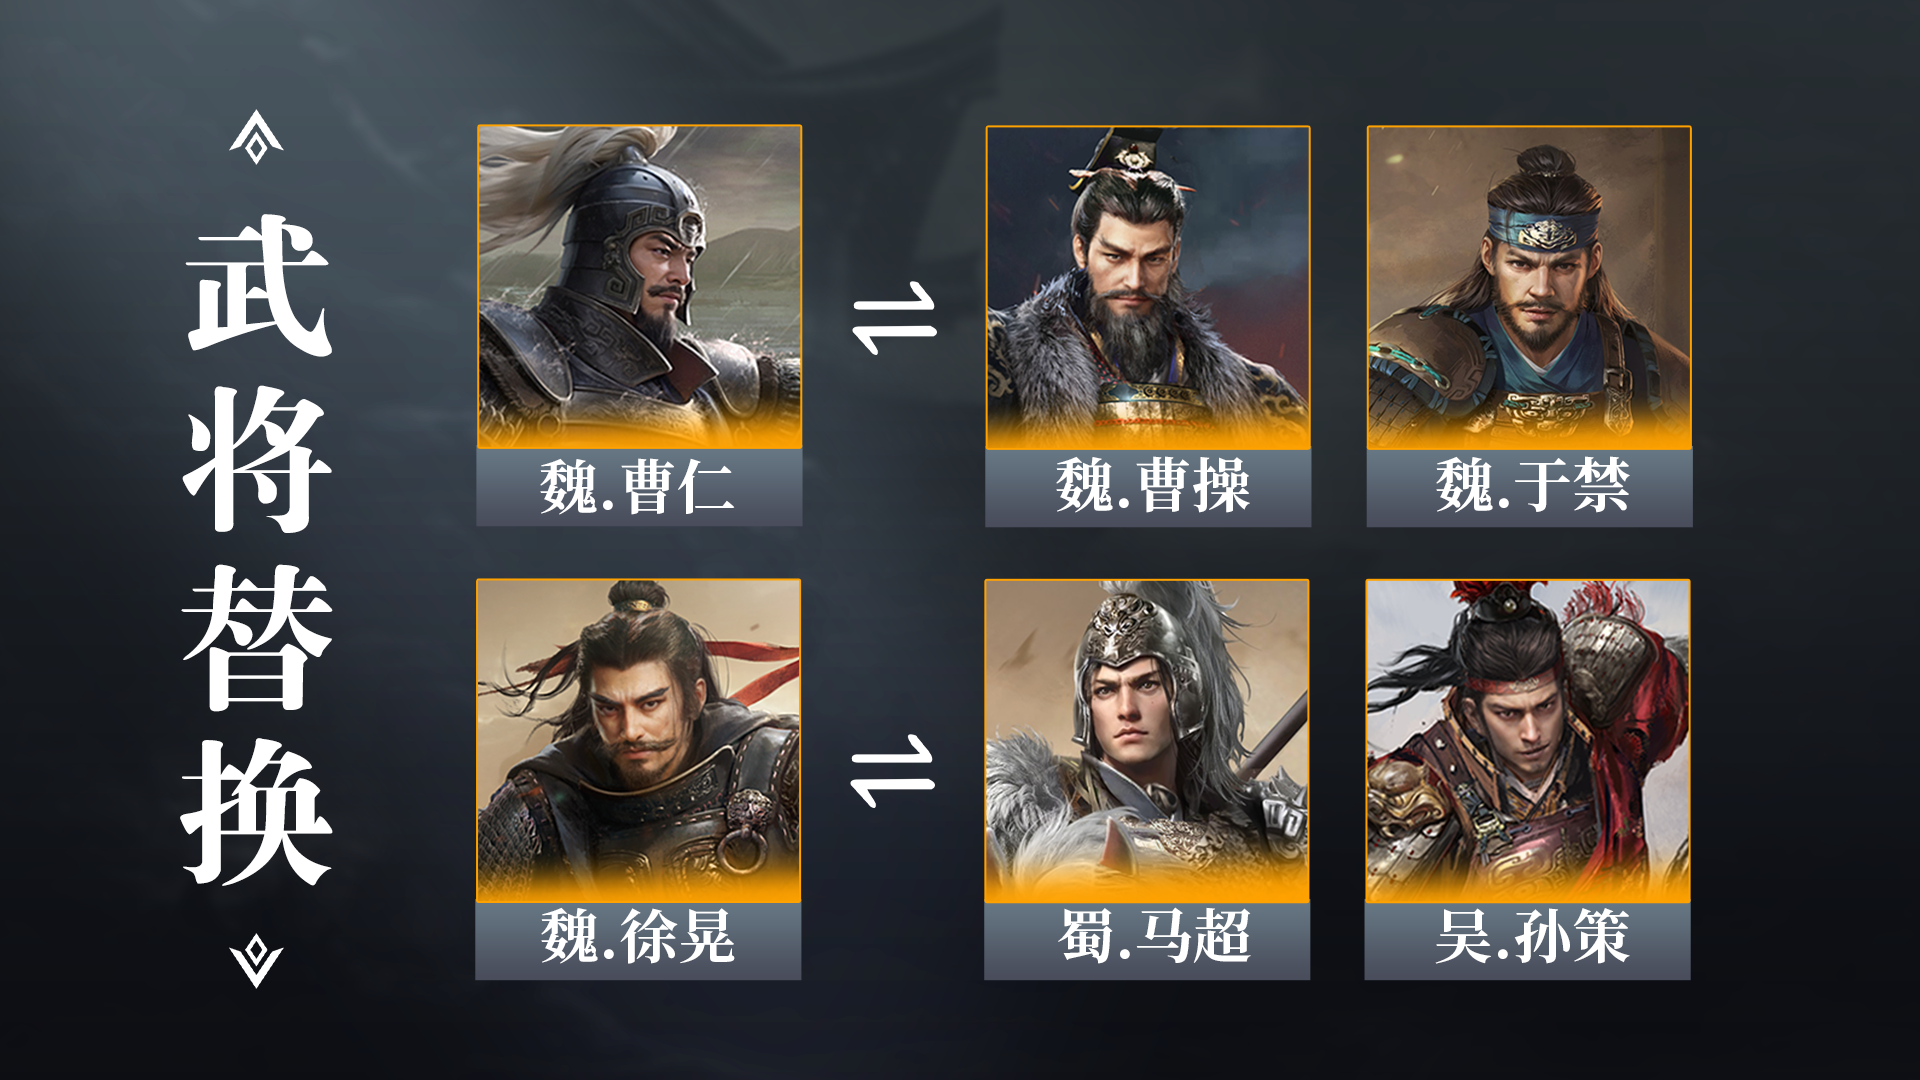Screen dimensions: 1920x1080
Task: Select the 于禁 portrait with blue headband
Action: point(1529,288)
